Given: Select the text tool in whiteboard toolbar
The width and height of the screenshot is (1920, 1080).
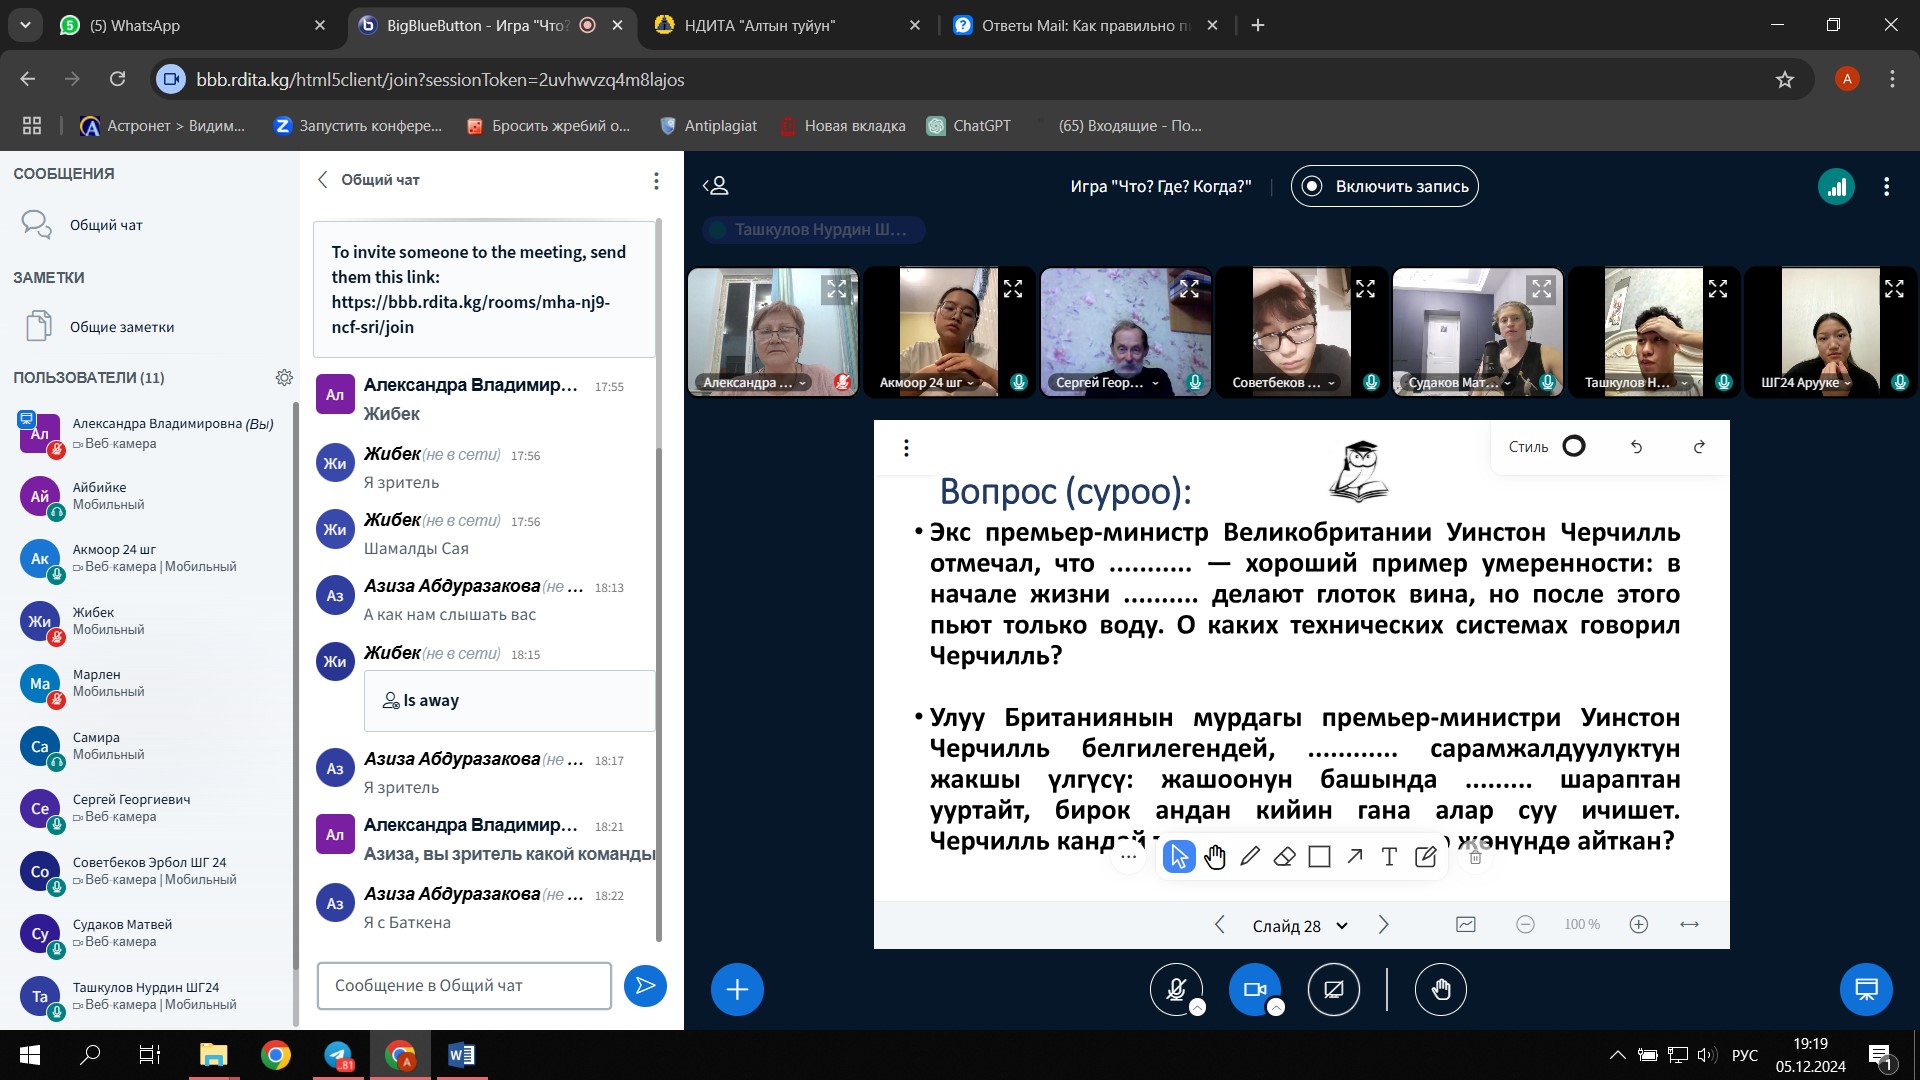Looking at the screenshot, I should point(1389,856).
